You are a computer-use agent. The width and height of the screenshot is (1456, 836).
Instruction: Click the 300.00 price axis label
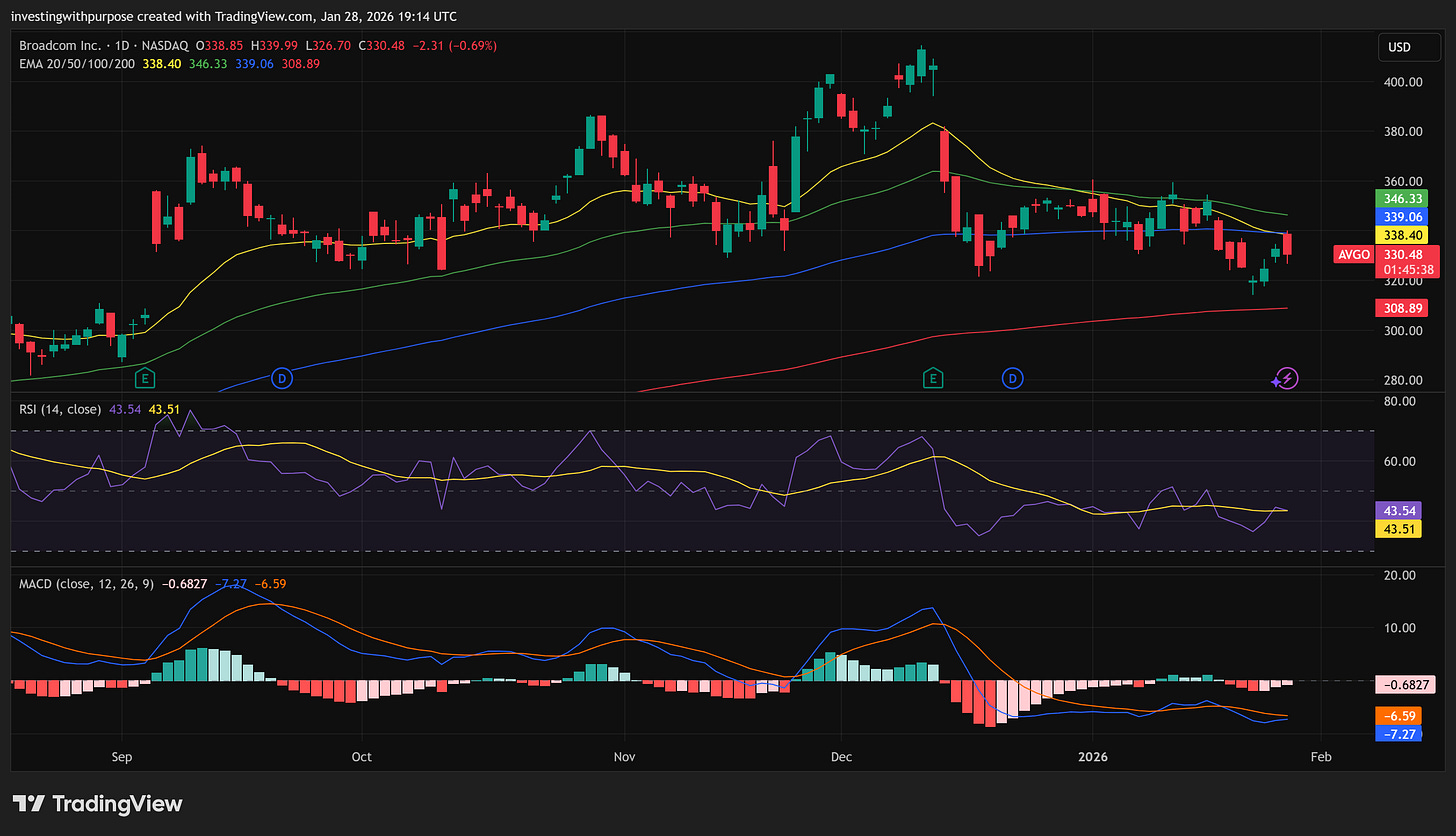point(1402,331)
